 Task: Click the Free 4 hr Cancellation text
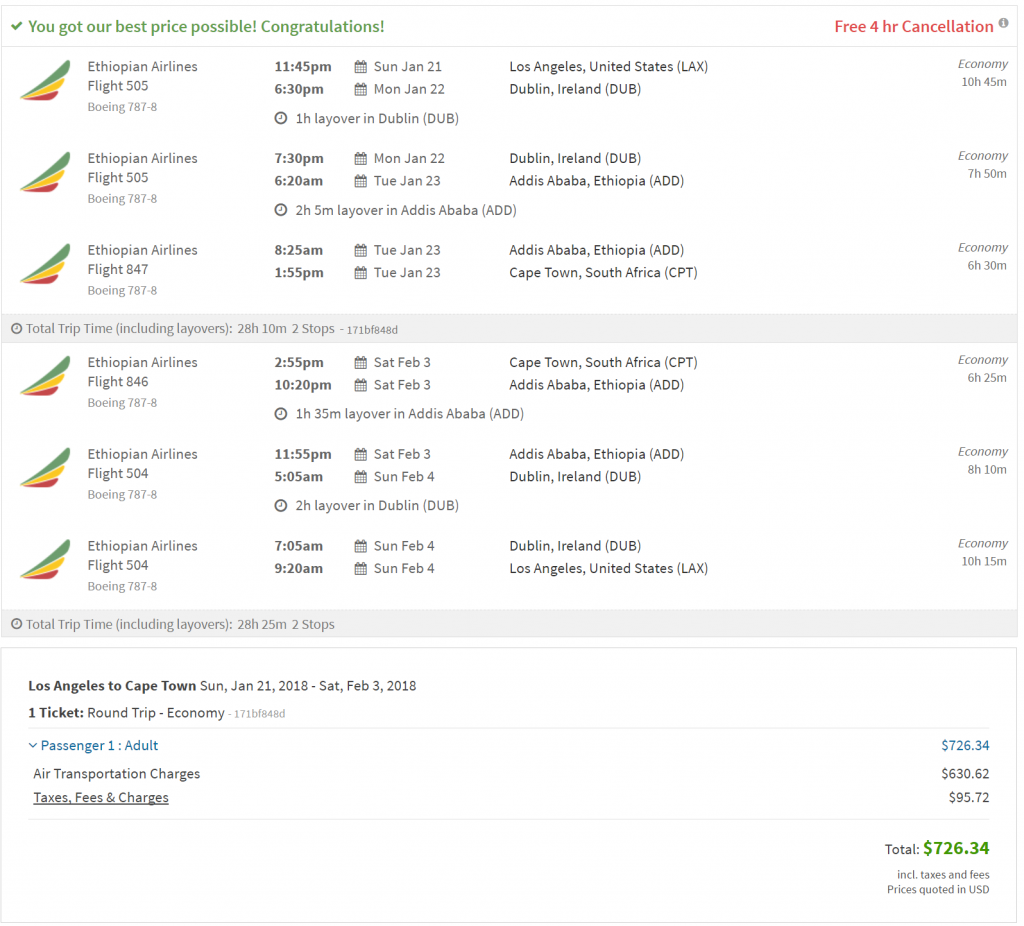913,27
